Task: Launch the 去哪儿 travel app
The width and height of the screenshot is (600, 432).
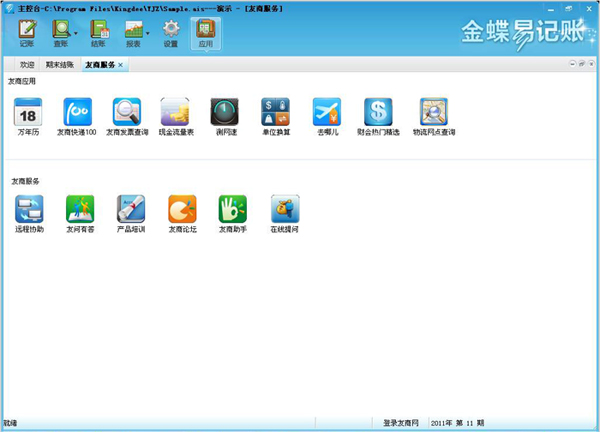Action: pos(328,117)
